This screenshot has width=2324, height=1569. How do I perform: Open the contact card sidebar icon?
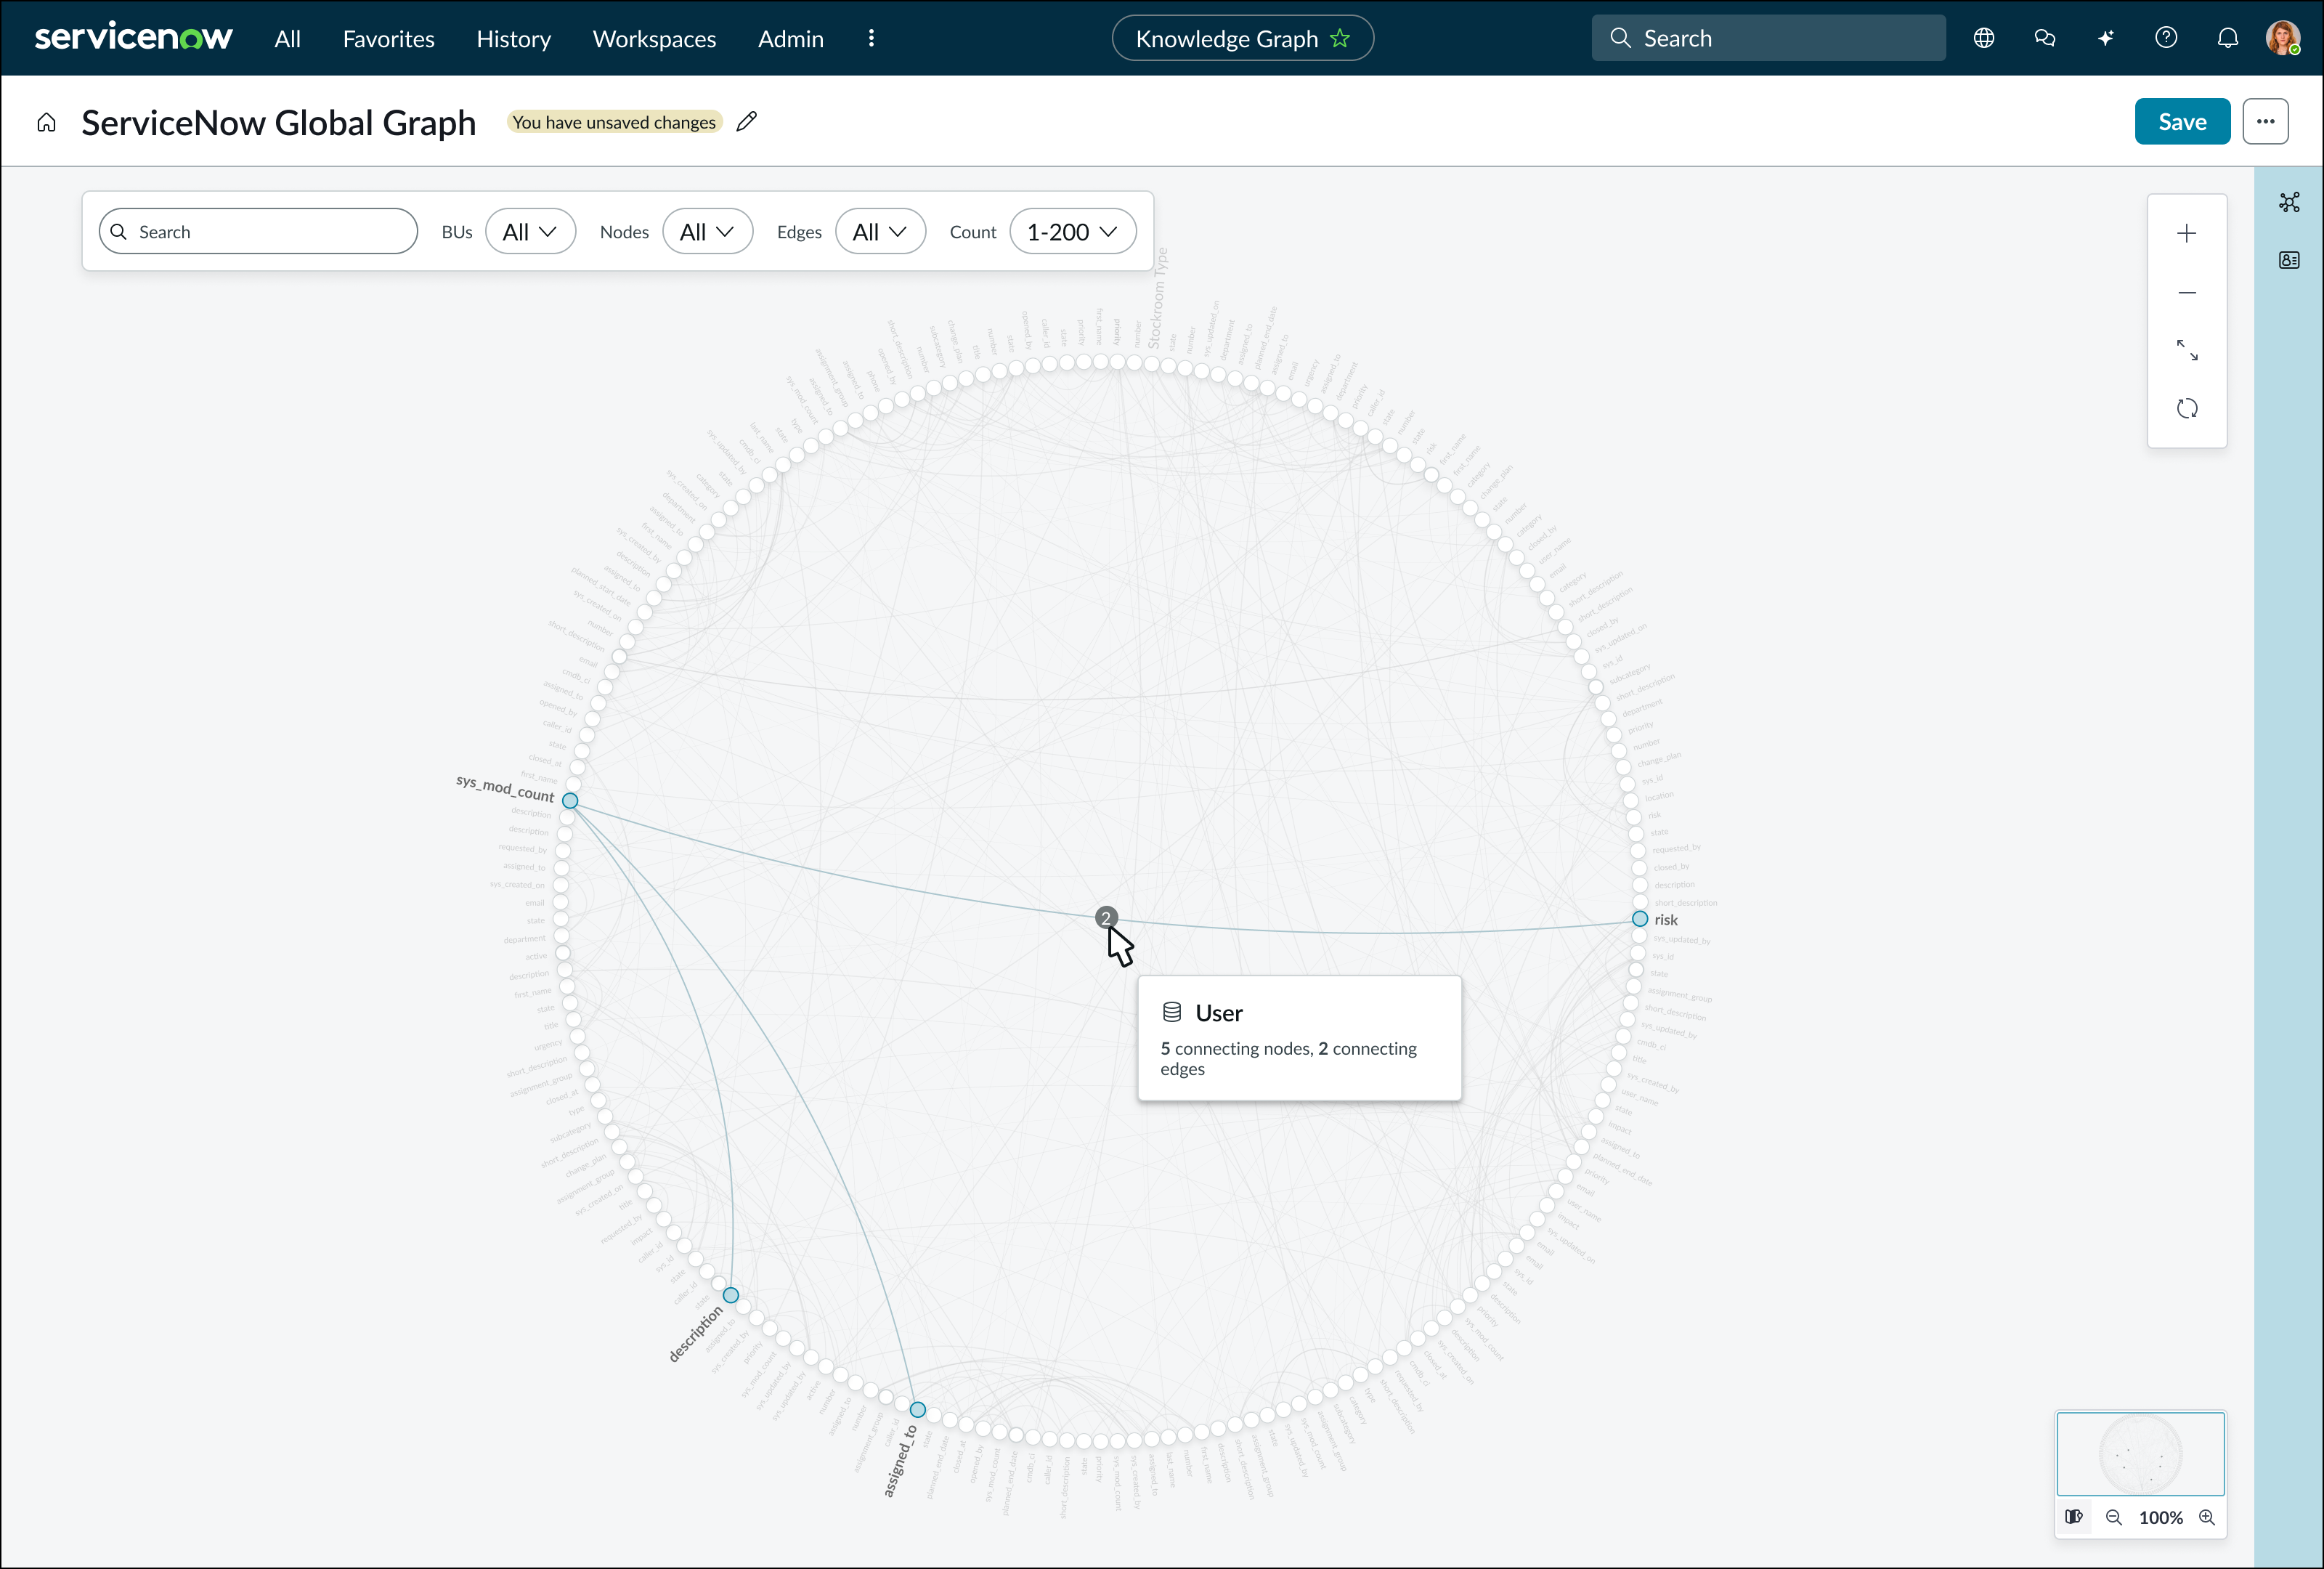click(x=2289, y=260)
